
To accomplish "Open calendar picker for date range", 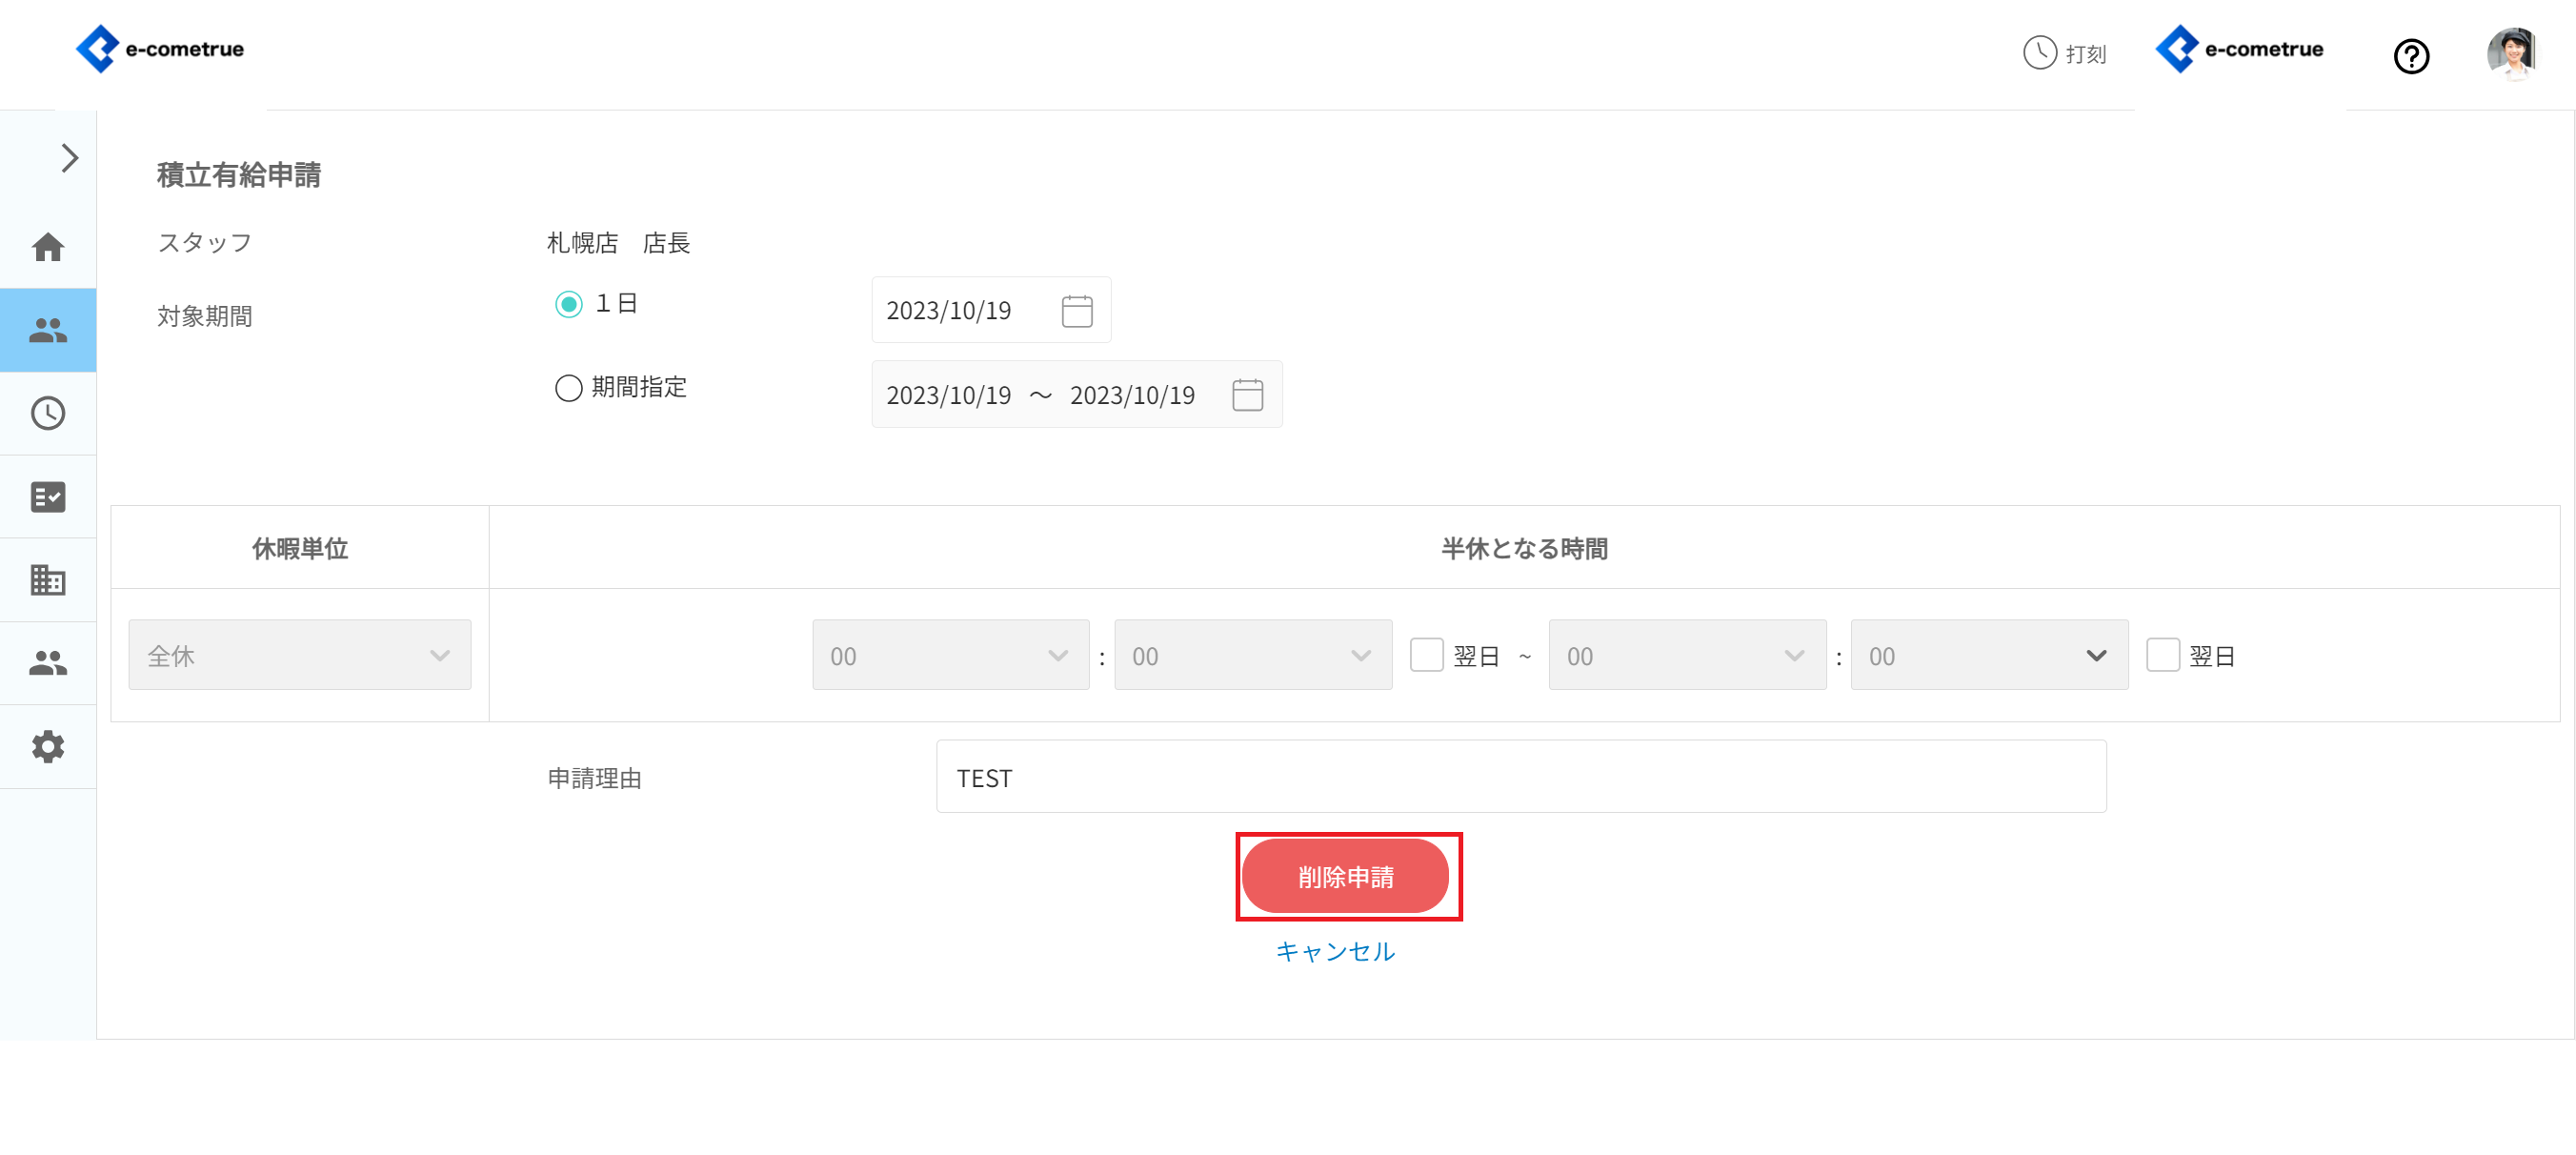I will tap(1247, 395).
